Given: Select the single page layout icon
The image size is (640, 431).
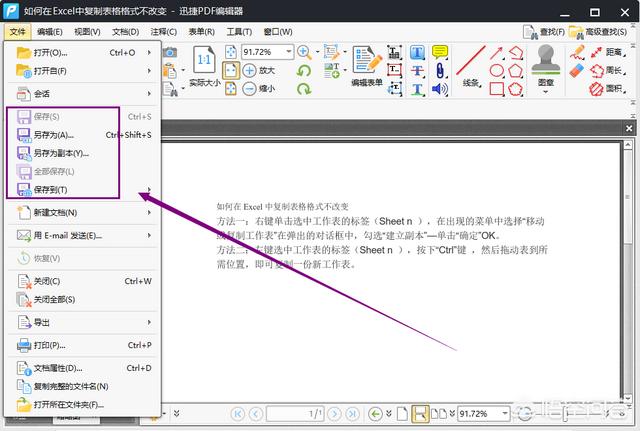Looking at the screenshot, I should click(402, 414).
